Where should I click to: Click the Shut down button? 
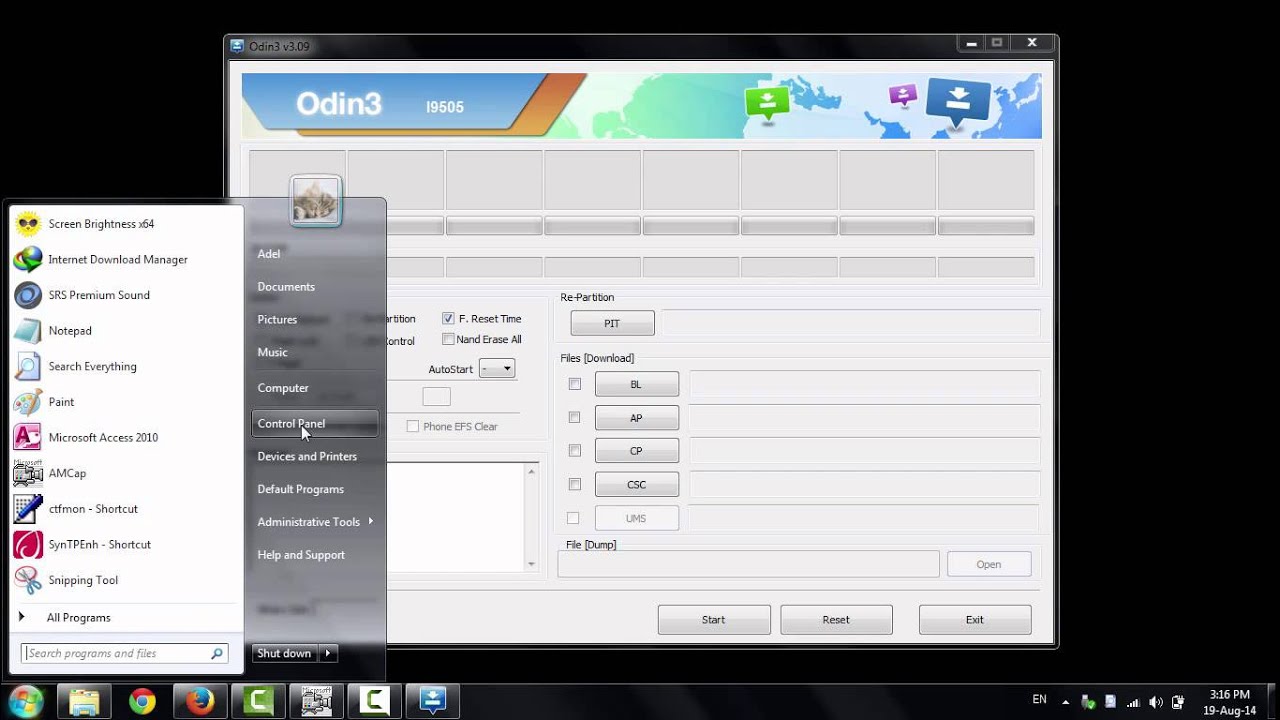click(x=285, y=653)
